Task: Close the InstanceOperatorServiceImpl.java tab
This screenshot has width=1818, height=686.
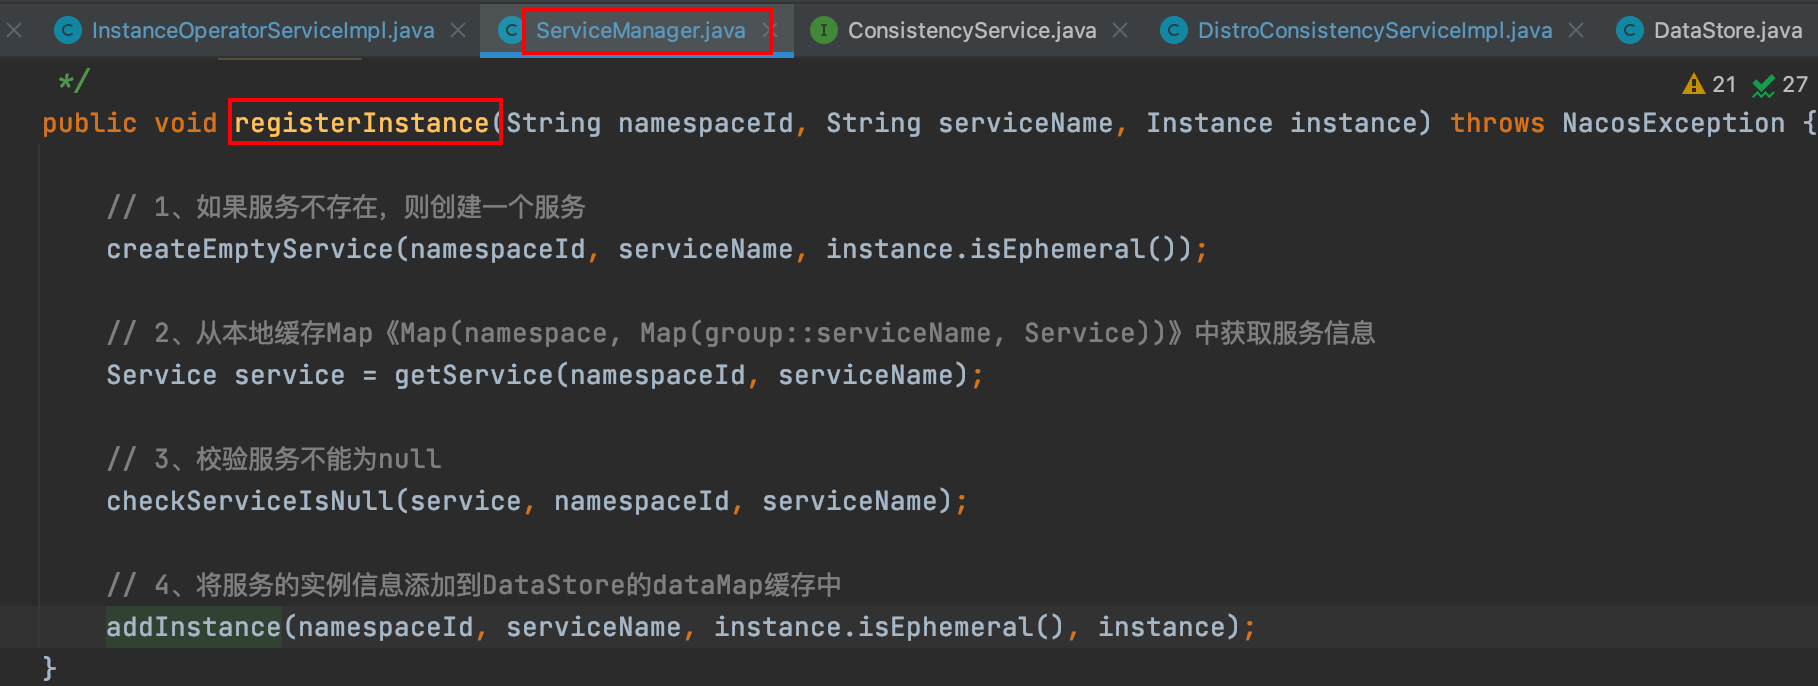Action: (458, 31)
